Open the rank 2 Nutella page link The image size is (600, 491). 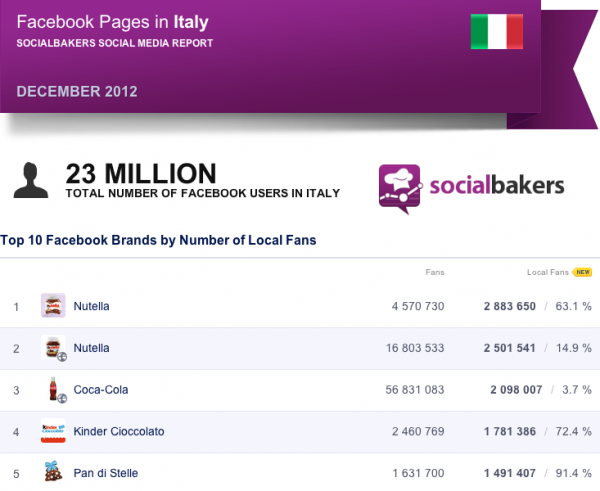[91, 348]
